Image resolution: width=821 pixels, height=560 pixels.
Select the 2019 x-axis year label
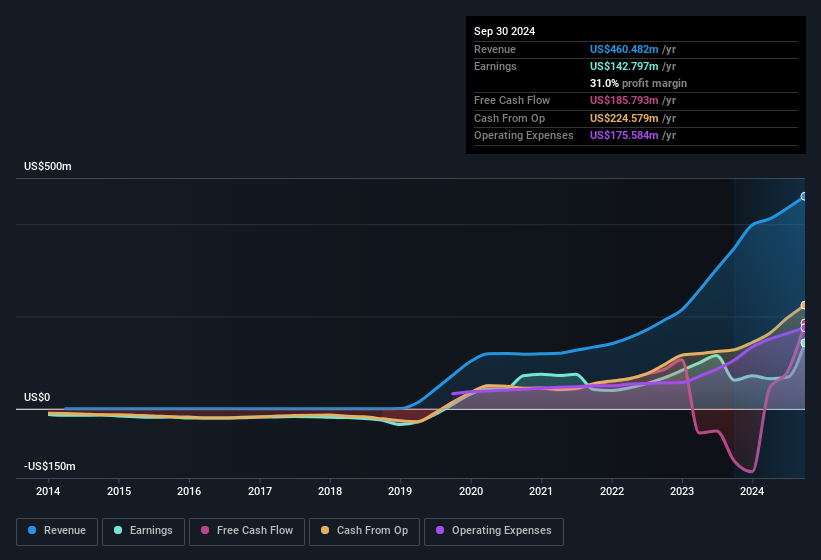[x=400, y=491]
